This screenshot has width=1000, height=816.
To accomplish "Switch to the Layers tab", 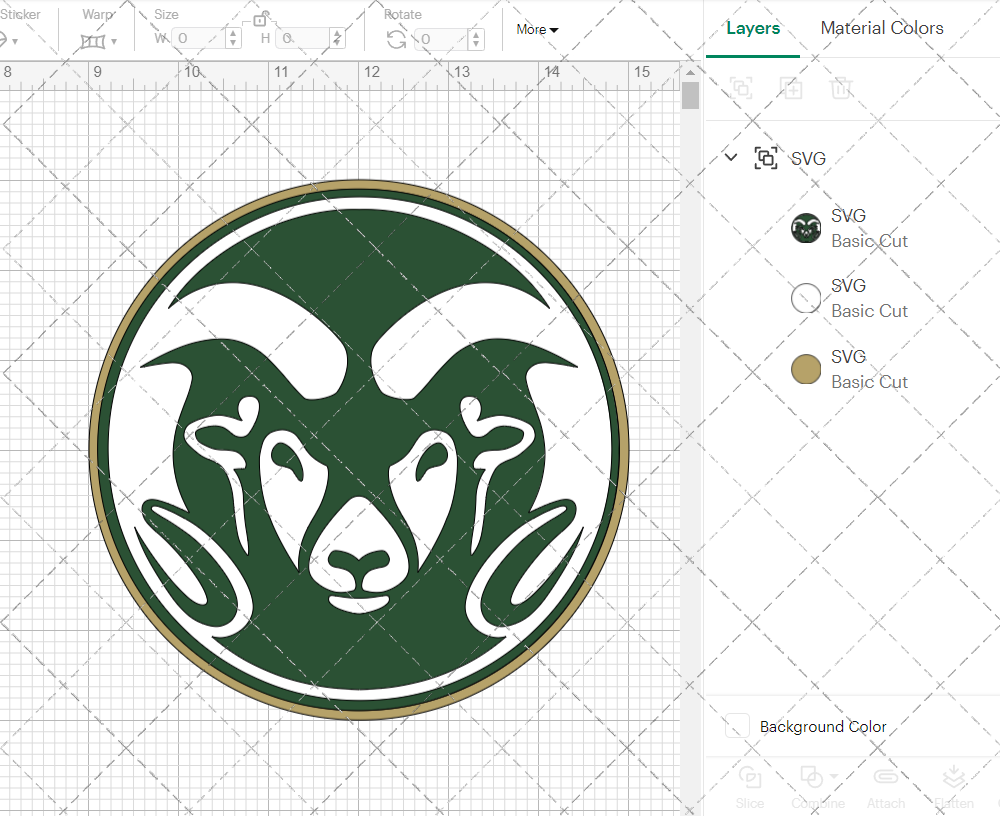I will [x=753, y=28].
